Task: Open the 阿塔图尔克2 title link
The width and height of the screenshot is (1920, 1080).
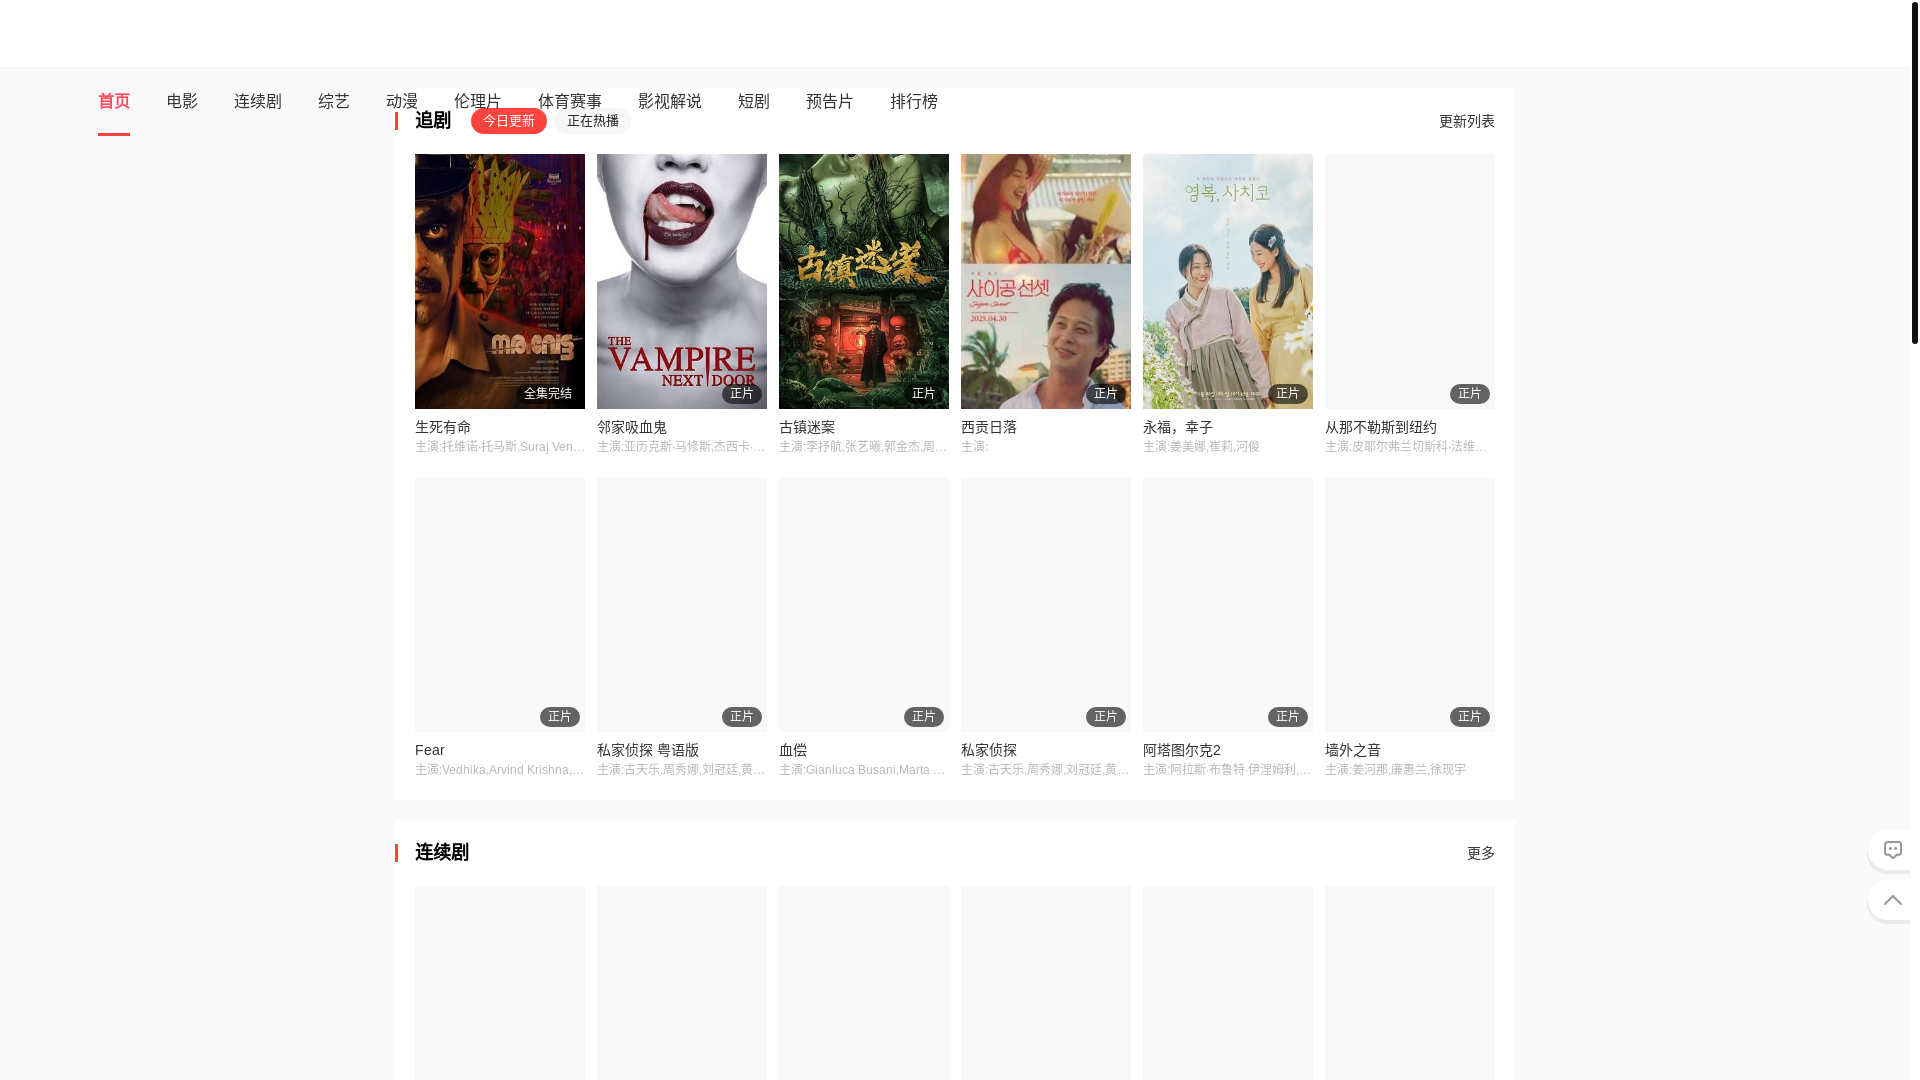Action: click(1182, 750)
